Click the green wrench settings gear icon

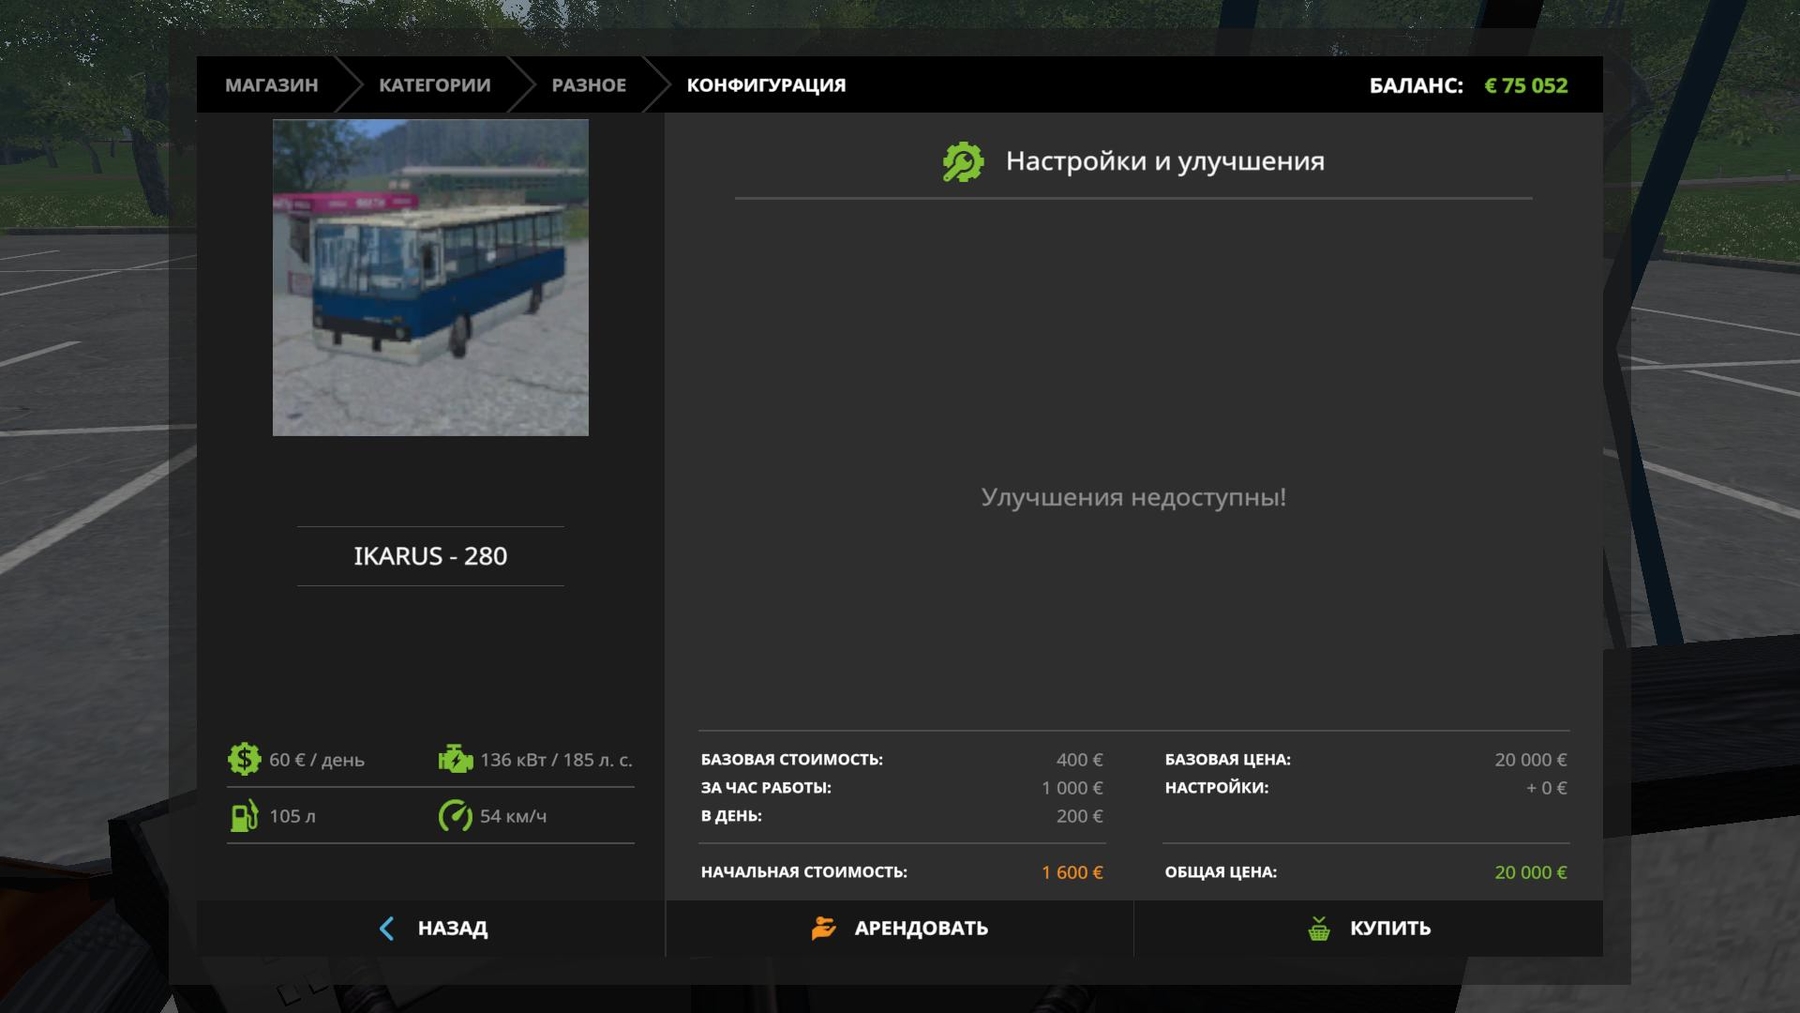point(962,162)
